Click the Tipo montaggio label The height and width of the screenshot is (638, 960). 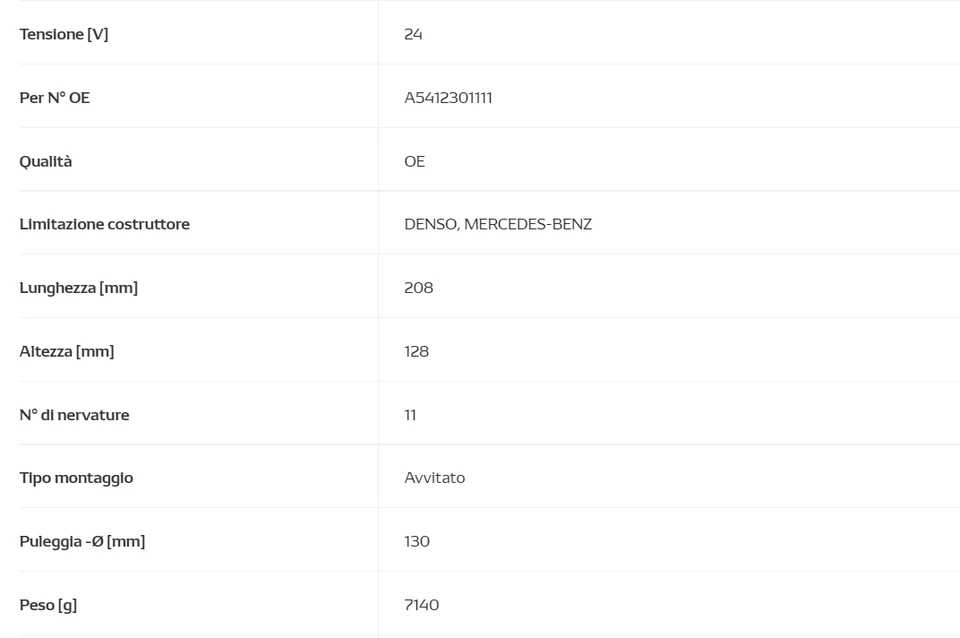pos(76,478)
